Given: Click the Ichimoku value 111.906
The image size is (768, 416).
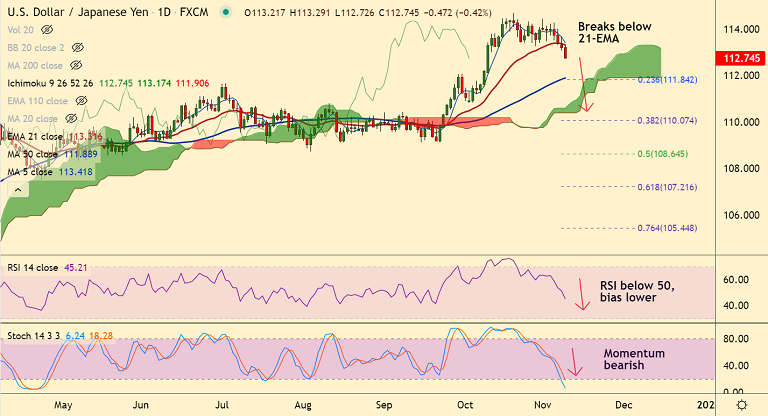Looking at the screenshot, I should [192, 83].
